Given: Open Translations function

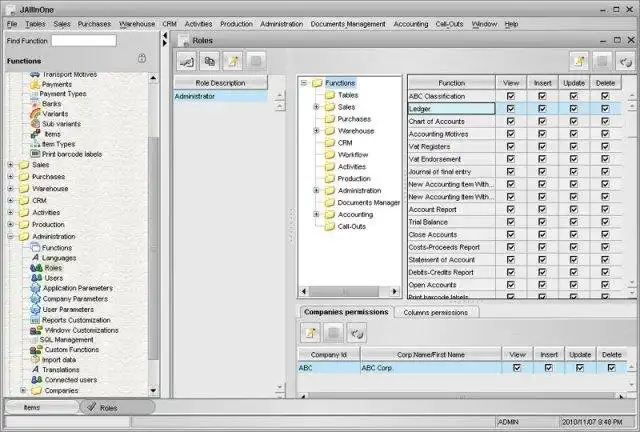Looking at the screenshot, I should pos(60,370).
